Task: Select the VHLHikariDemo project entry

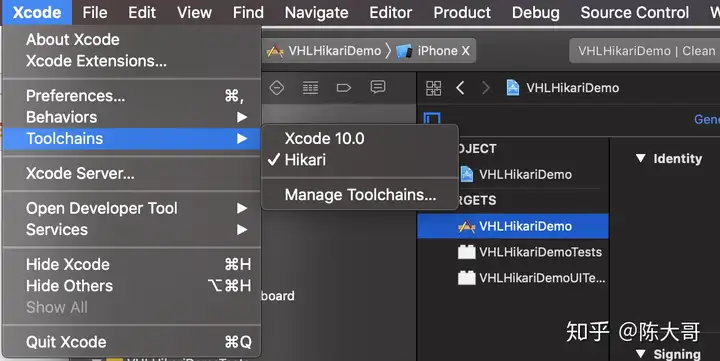Action: (515, 175)
